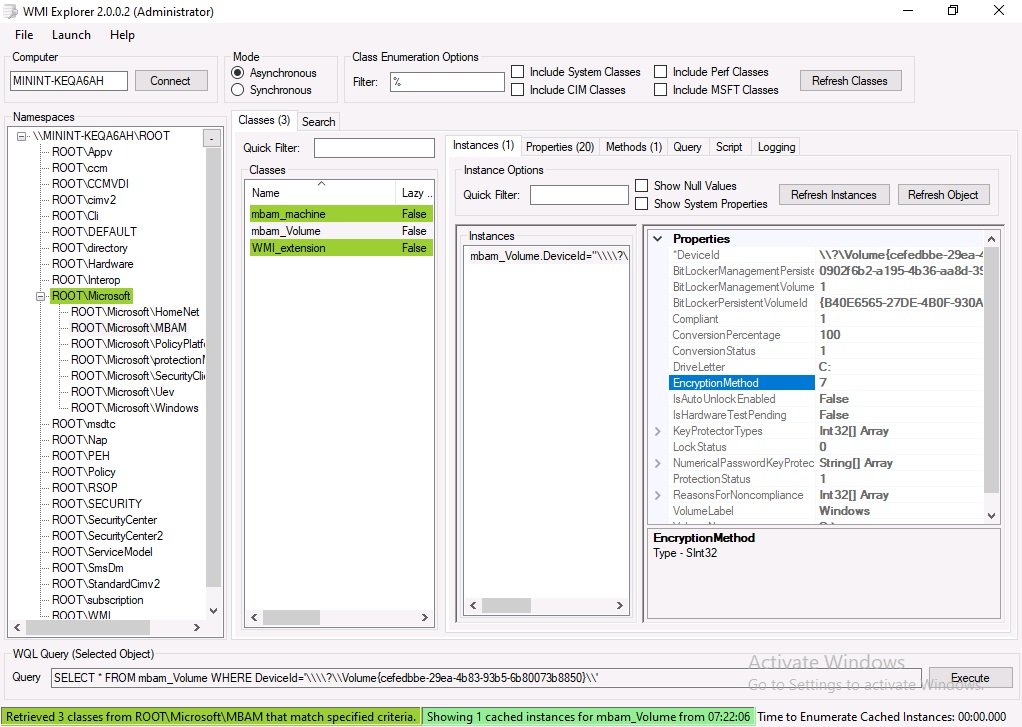Screen dimensions: 1022x727
Task: Enable Include System Classes checkbox
Action: (518, 72)
